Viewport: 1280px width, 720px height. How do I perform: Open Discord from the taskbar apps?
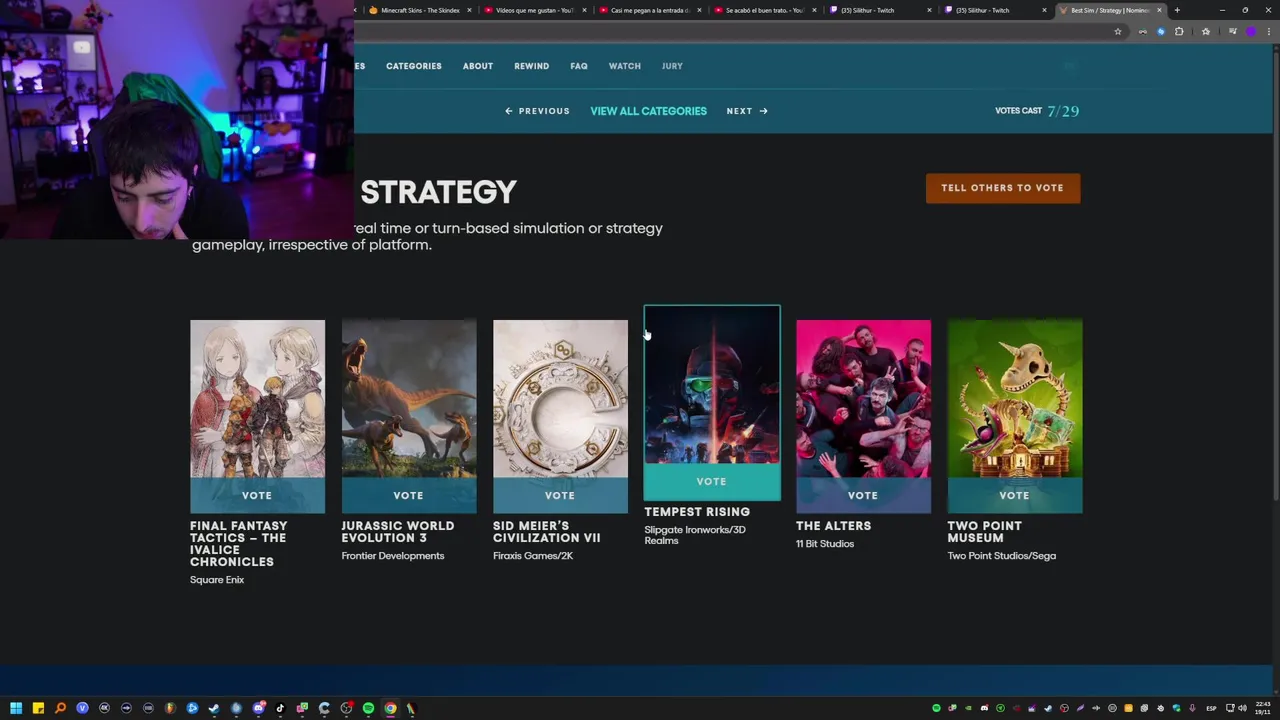click(258, 708)
